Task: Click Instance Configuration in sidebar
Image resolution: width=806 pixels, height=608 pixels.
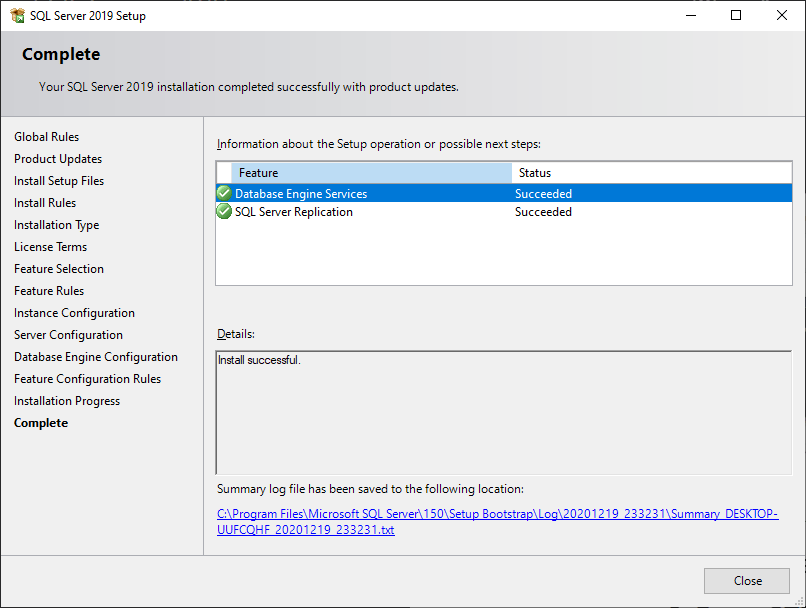Action: pyautogui.click(x=74, y=313)
